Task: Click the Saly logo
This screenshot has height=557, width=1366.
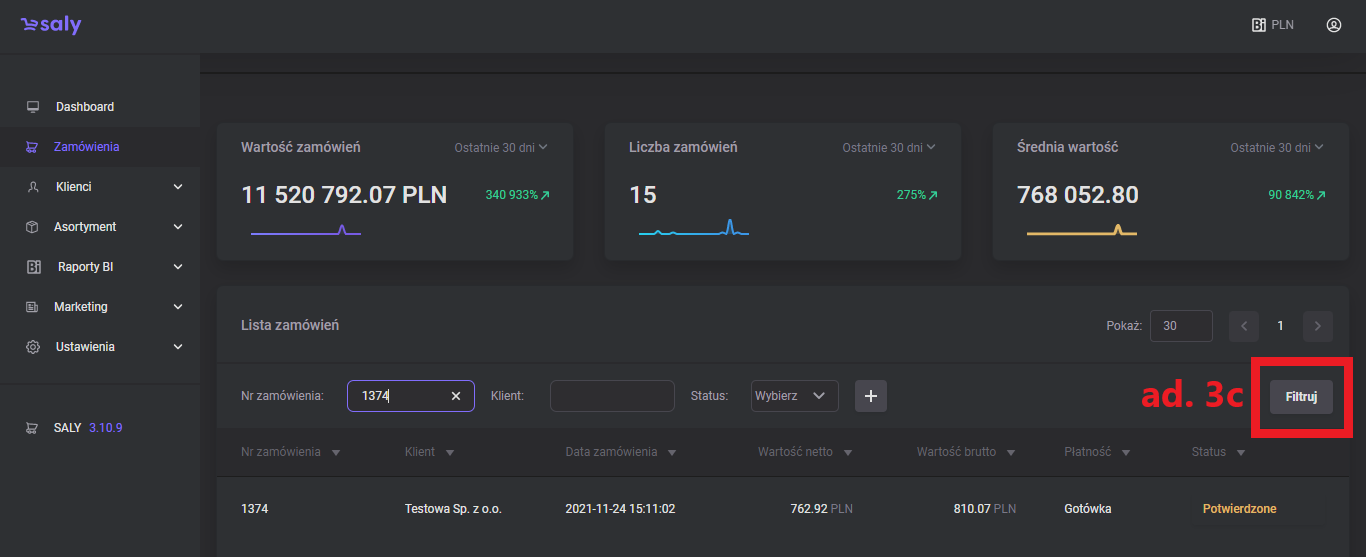Action: (x=51, y=25)
